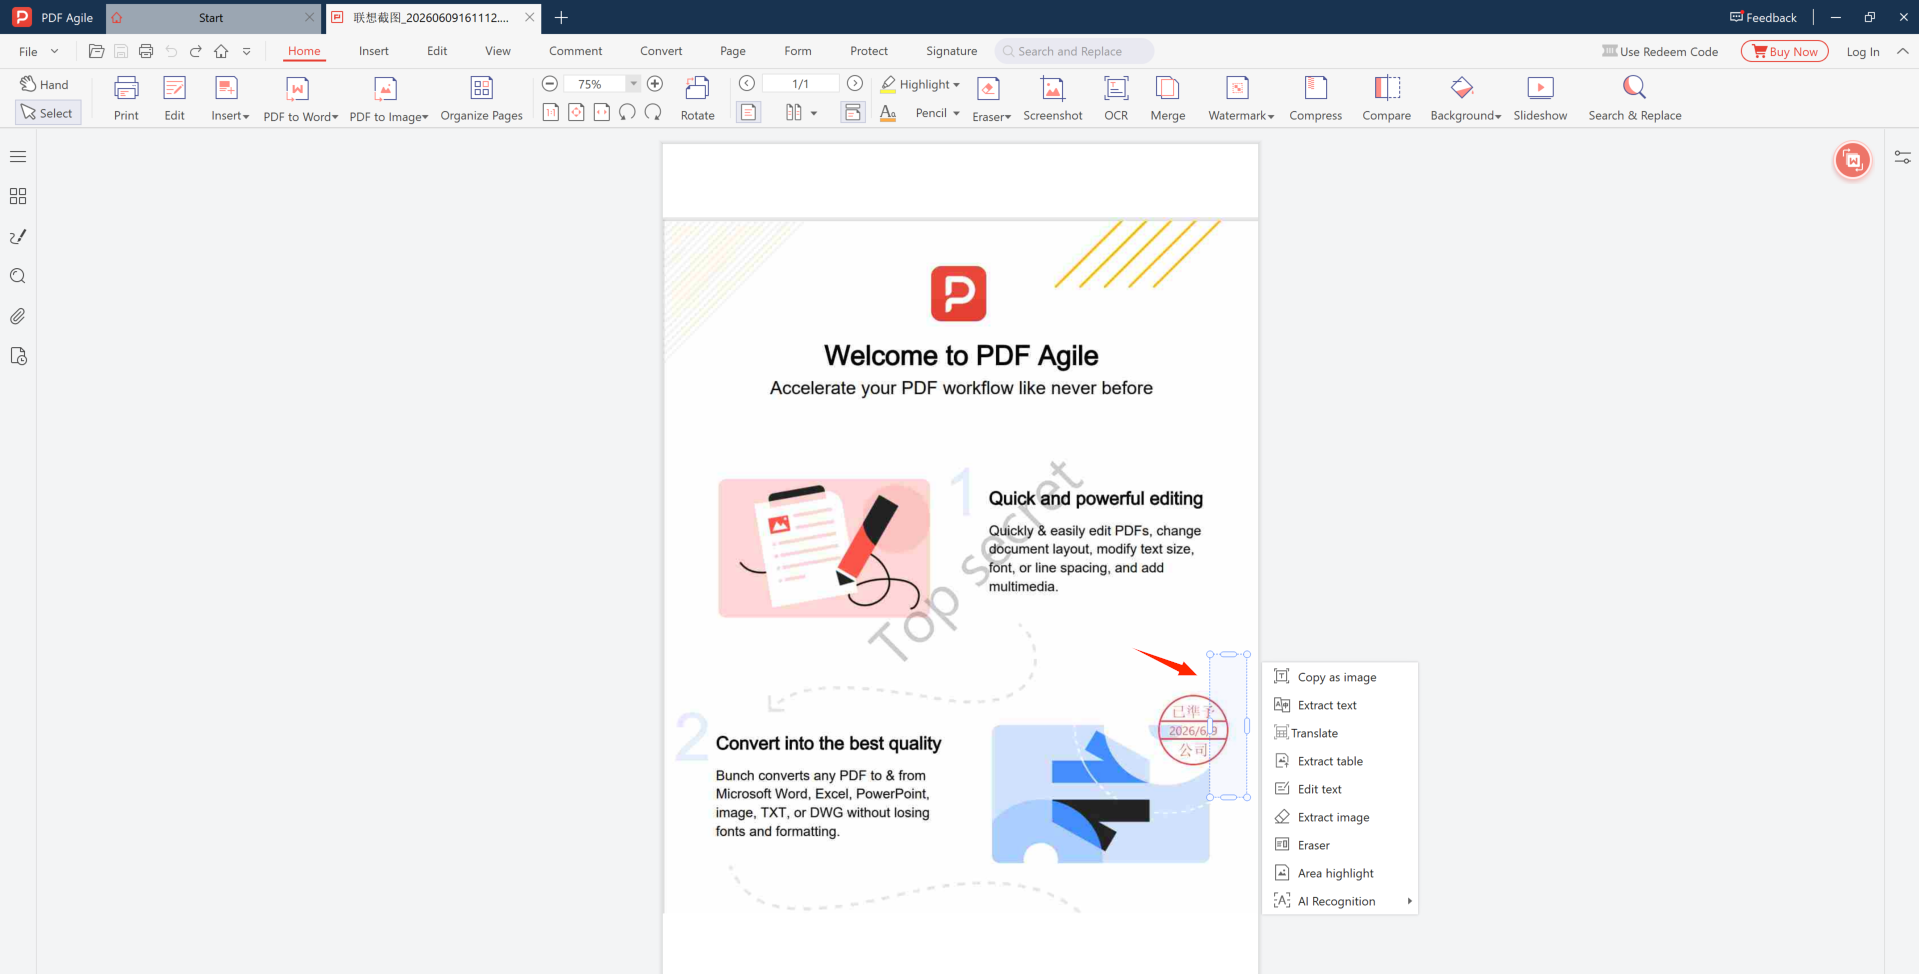Toggle continuous scrolling mode icon

pyautogui.click(x=852, y=112)
